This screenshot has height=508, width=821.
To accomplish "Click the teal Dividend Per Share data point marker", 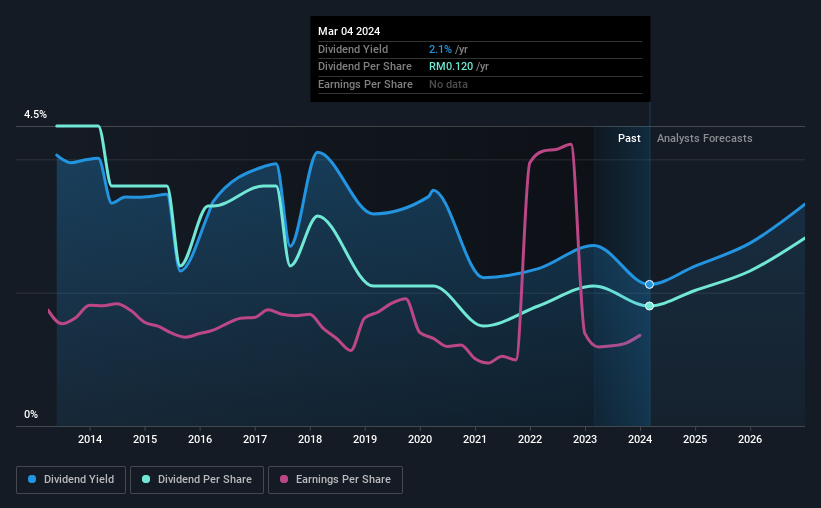I will [x=649, y=306].
